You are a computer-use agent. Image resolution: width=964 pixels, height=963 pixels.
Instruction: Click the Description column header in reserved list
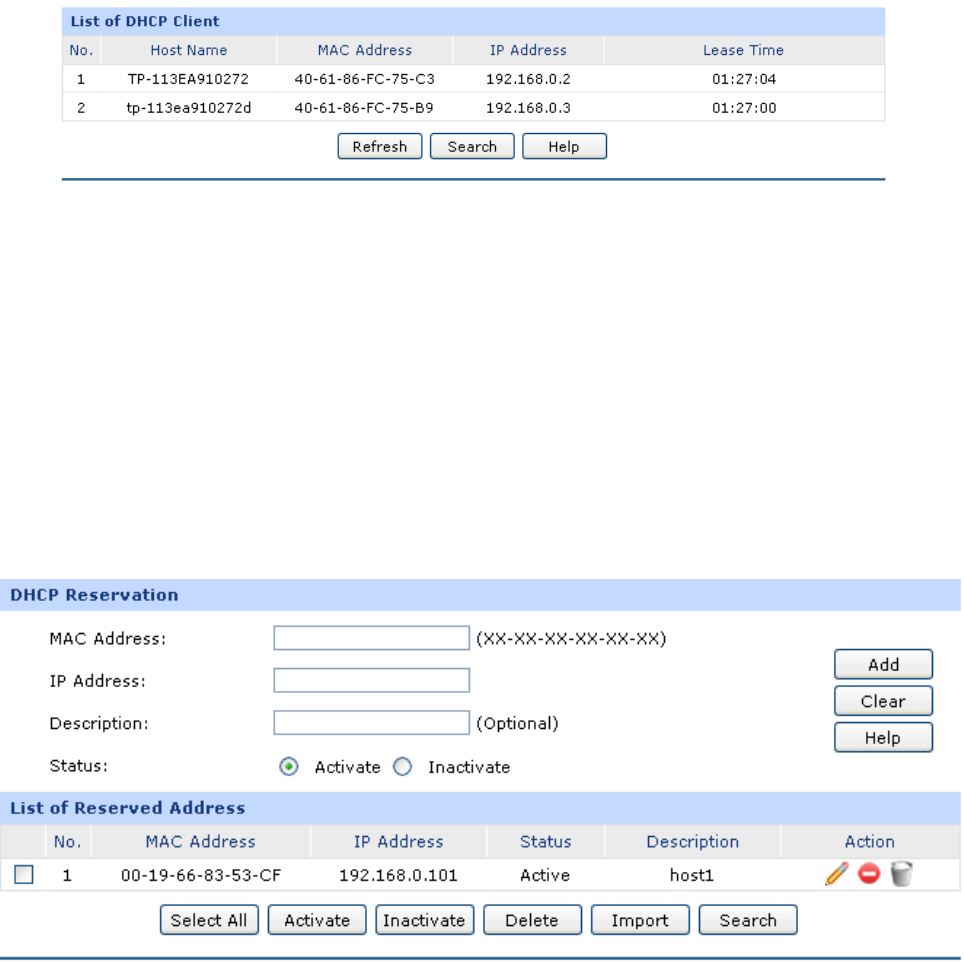(x=693, y=842)
